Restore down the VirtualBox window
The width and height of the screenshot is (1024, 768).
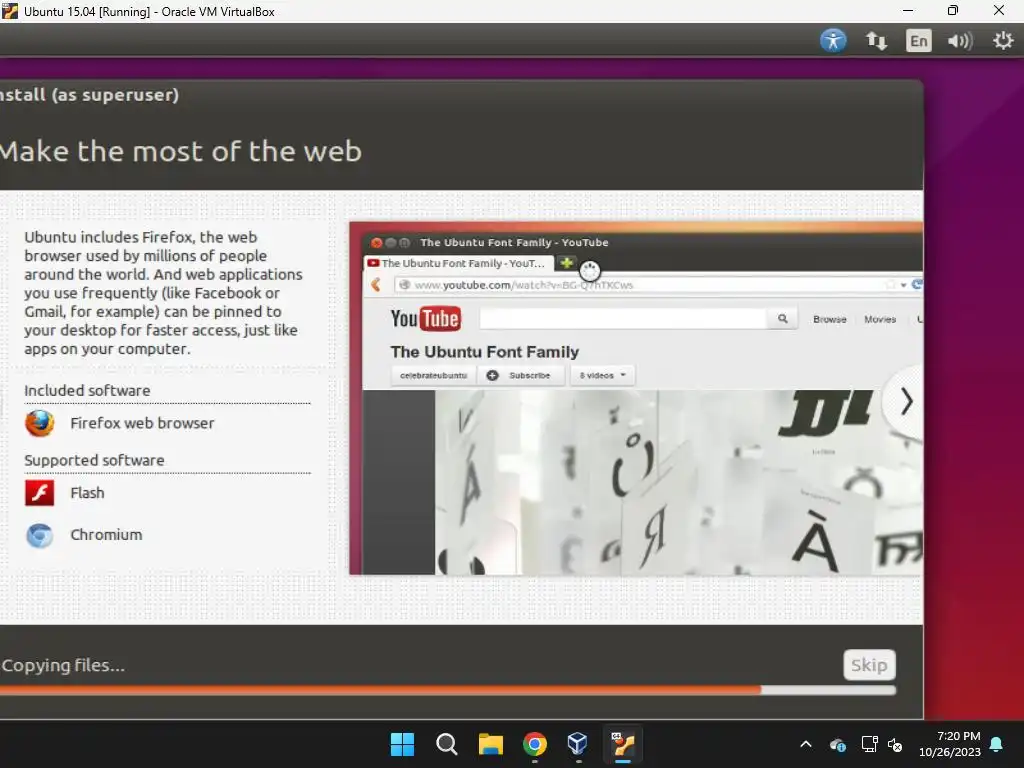click(953, 10)
